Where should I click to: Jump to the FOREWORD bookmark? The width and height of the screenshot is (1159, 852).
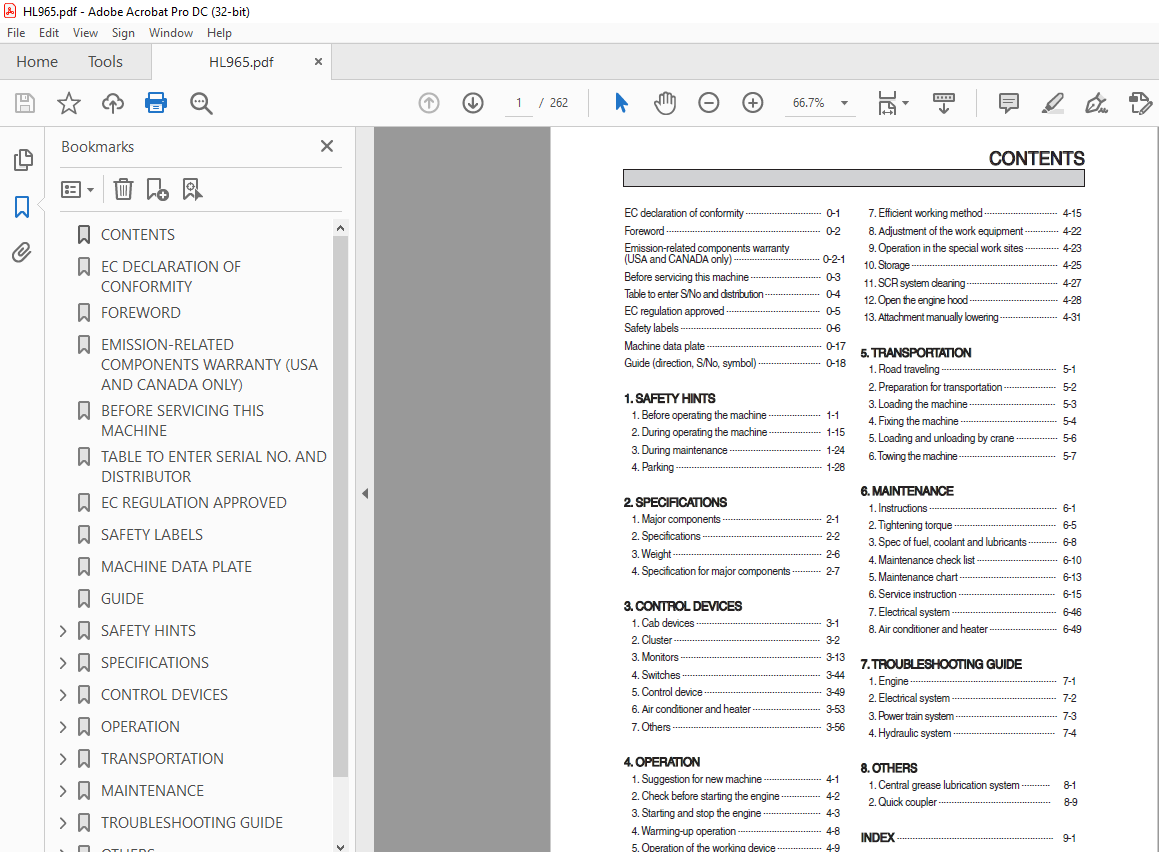click(140, 313)
